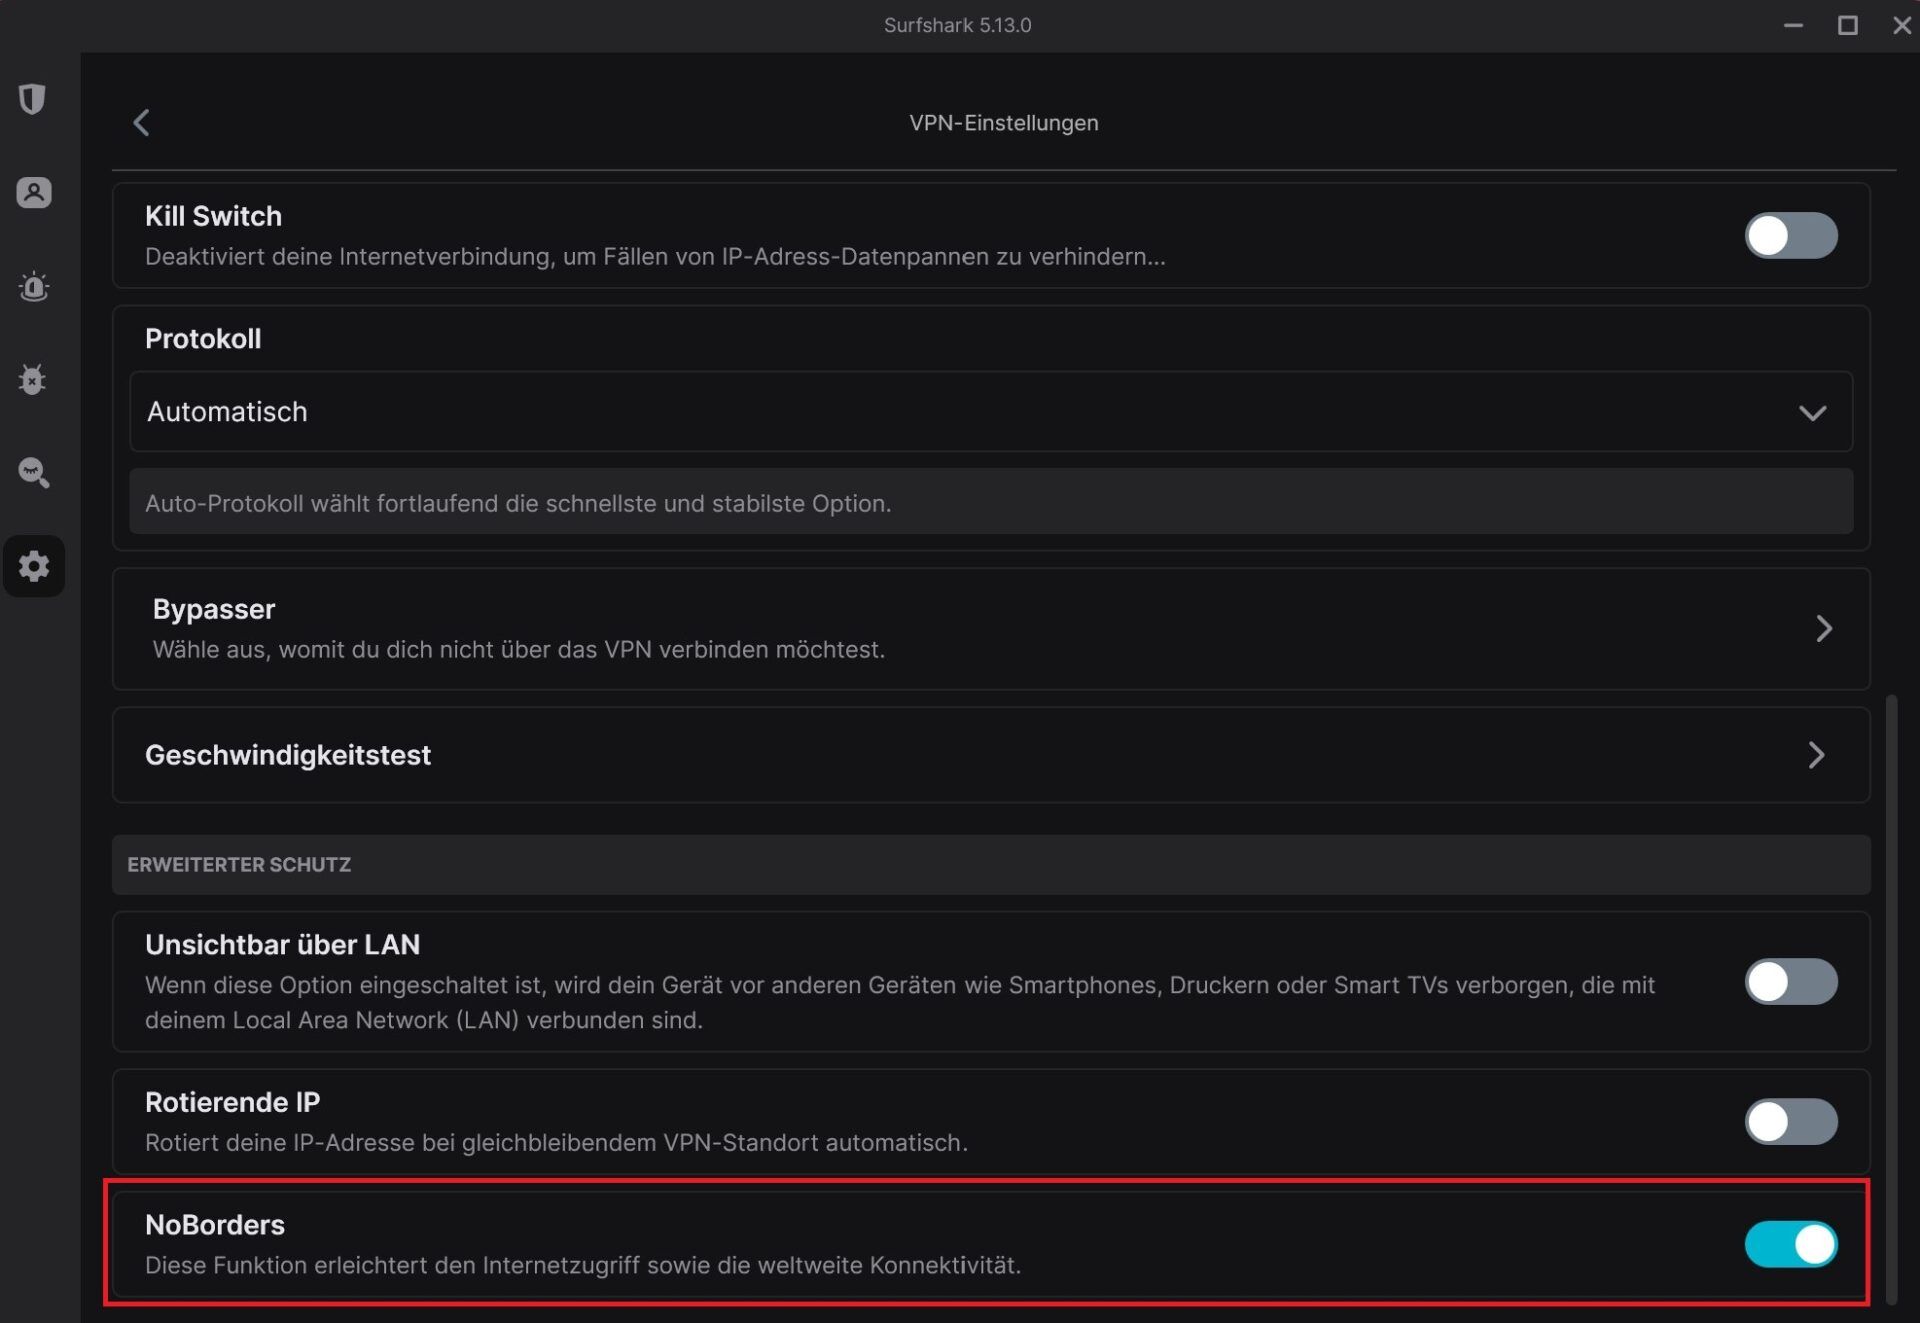Click the Rotierende IP heading

pyautogui.click(x=232, y=1102)
